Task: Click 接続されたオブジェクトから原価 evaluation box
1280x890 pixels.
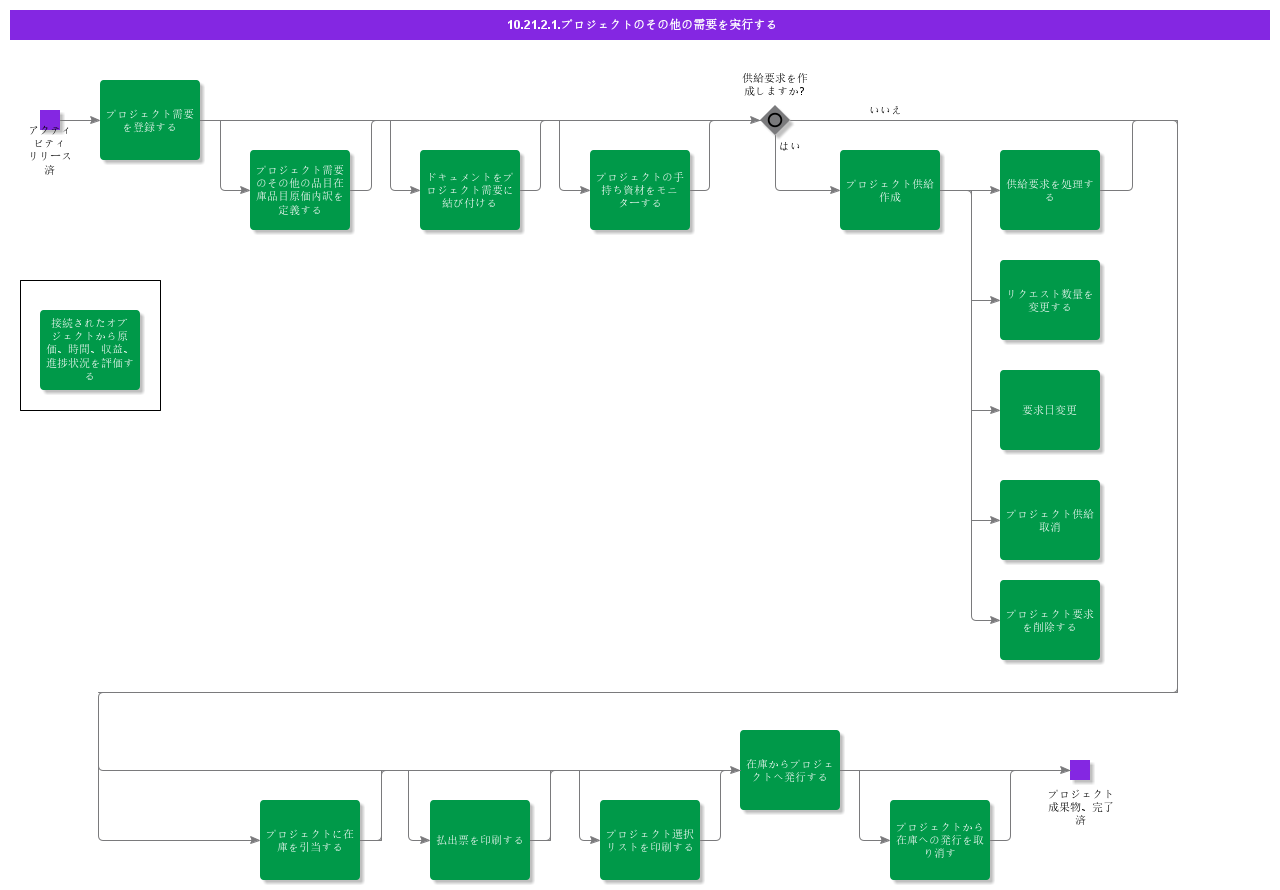Action: pos(90,350)
